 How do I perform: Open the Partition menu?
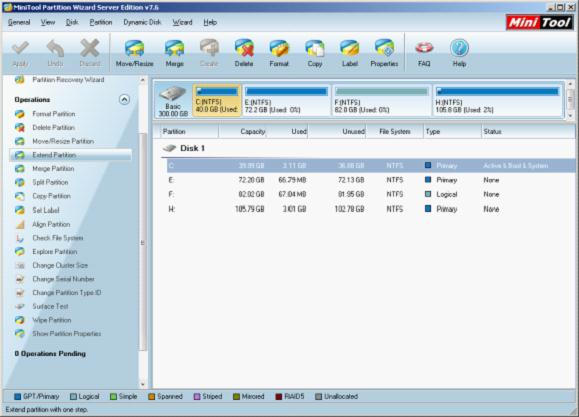(100, 22)
